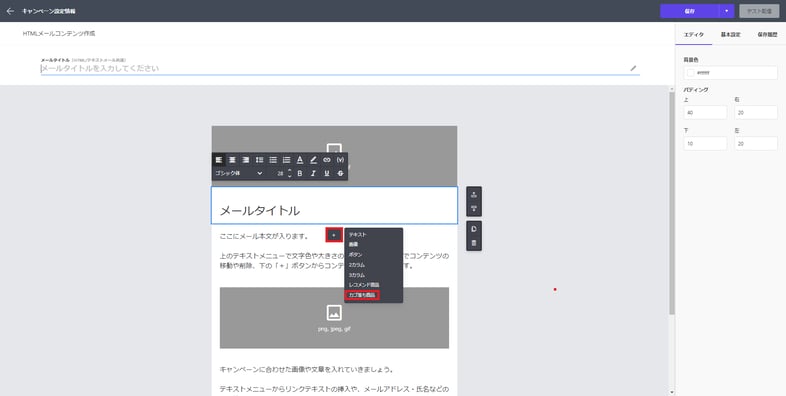The width and height of the screenshot is (786, 396).
Task: Insert a variable with the (v) icon
Action: click(340, 160)
